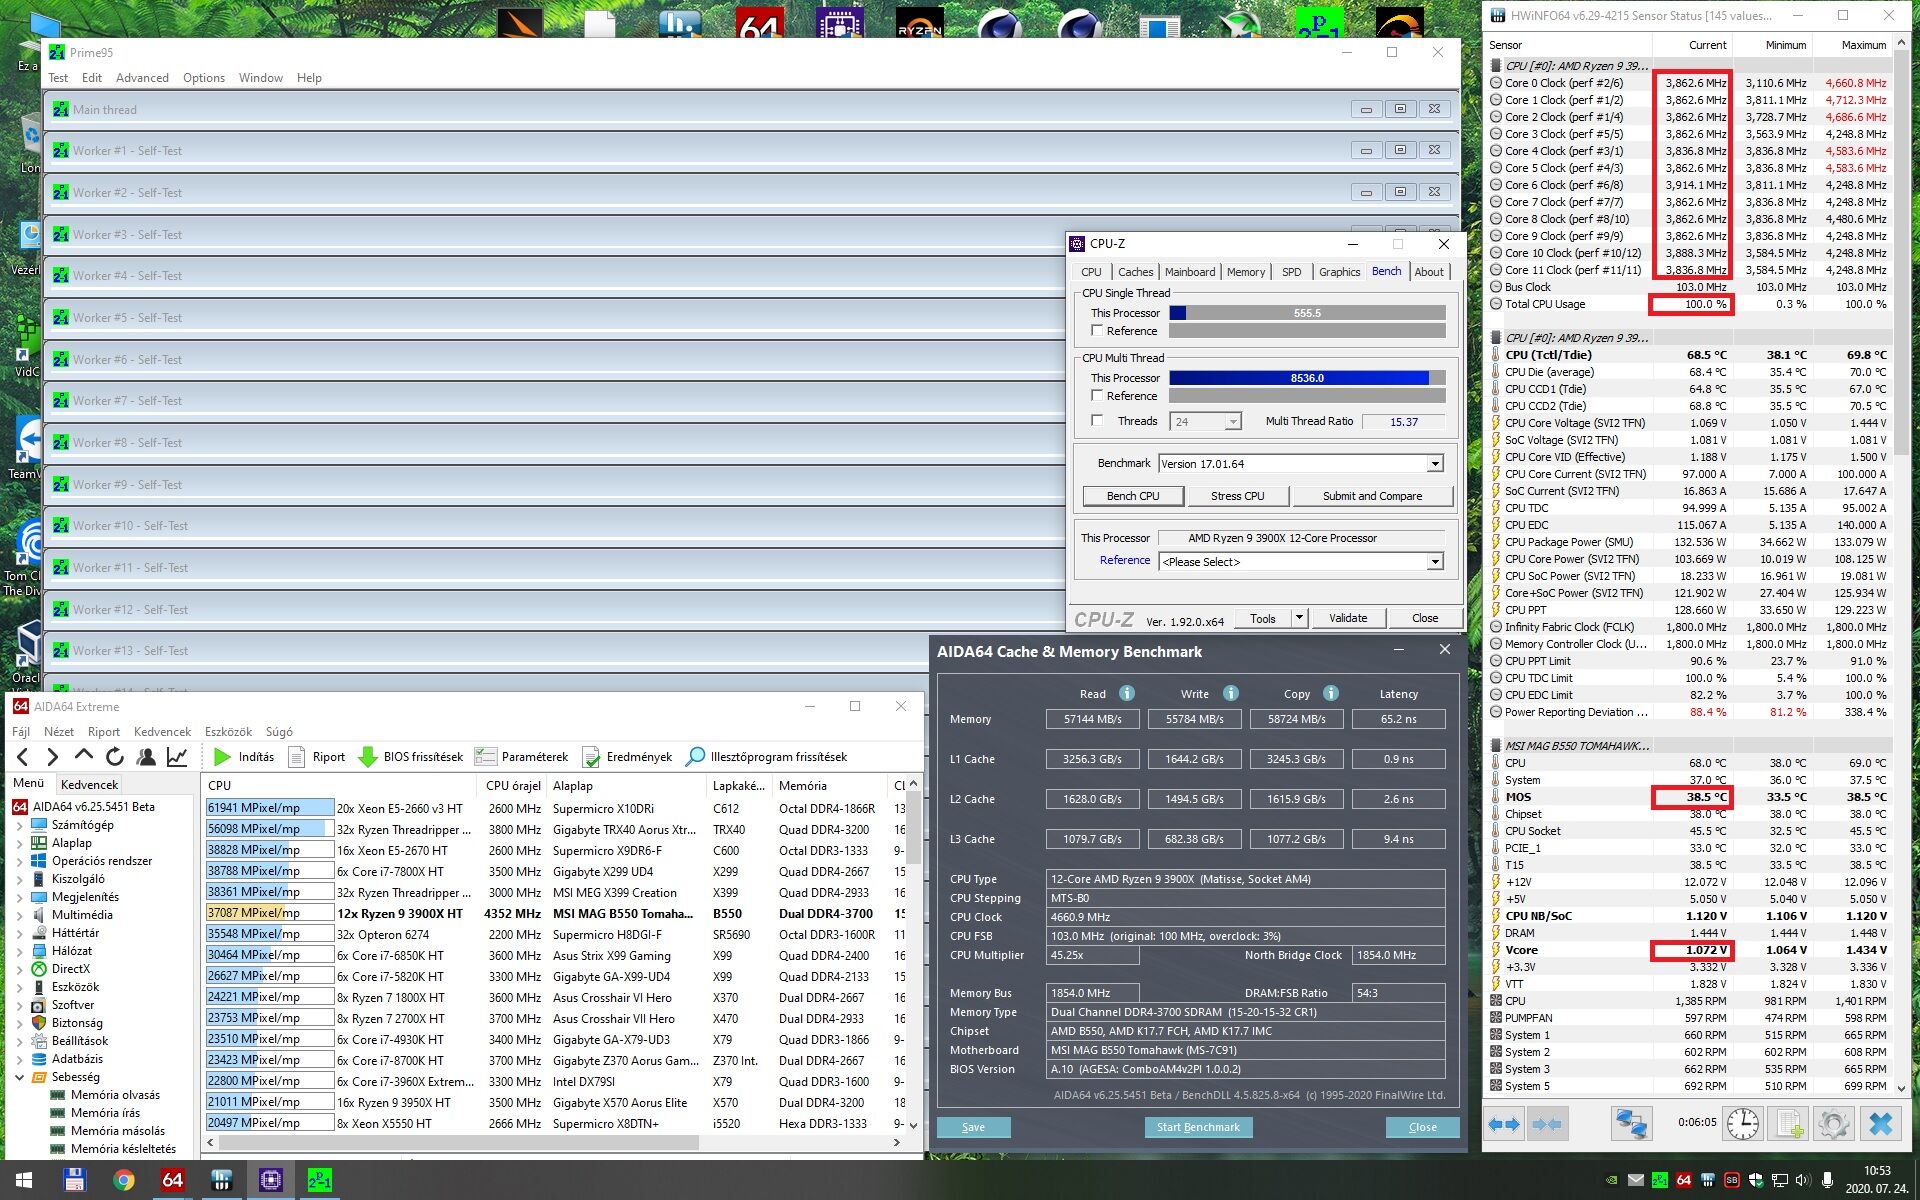Click CPU-Z taskbar icon
Image resolution: width=1920 pixels, height=1200 pixels.
tap(270, 1180)
